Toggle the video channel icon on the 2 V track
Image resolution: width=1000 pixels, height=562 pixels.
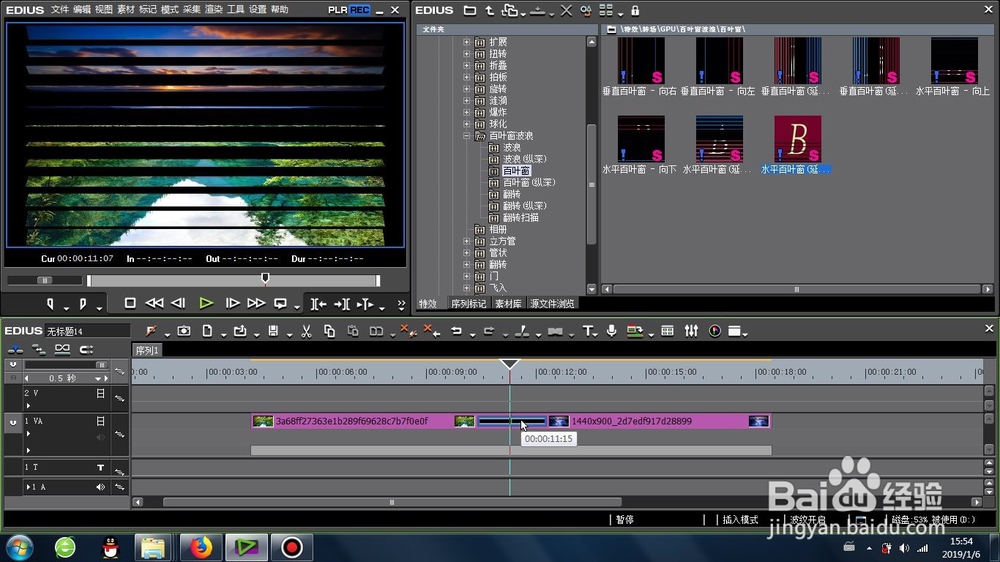pyautogui.click(x=101, y=394)
